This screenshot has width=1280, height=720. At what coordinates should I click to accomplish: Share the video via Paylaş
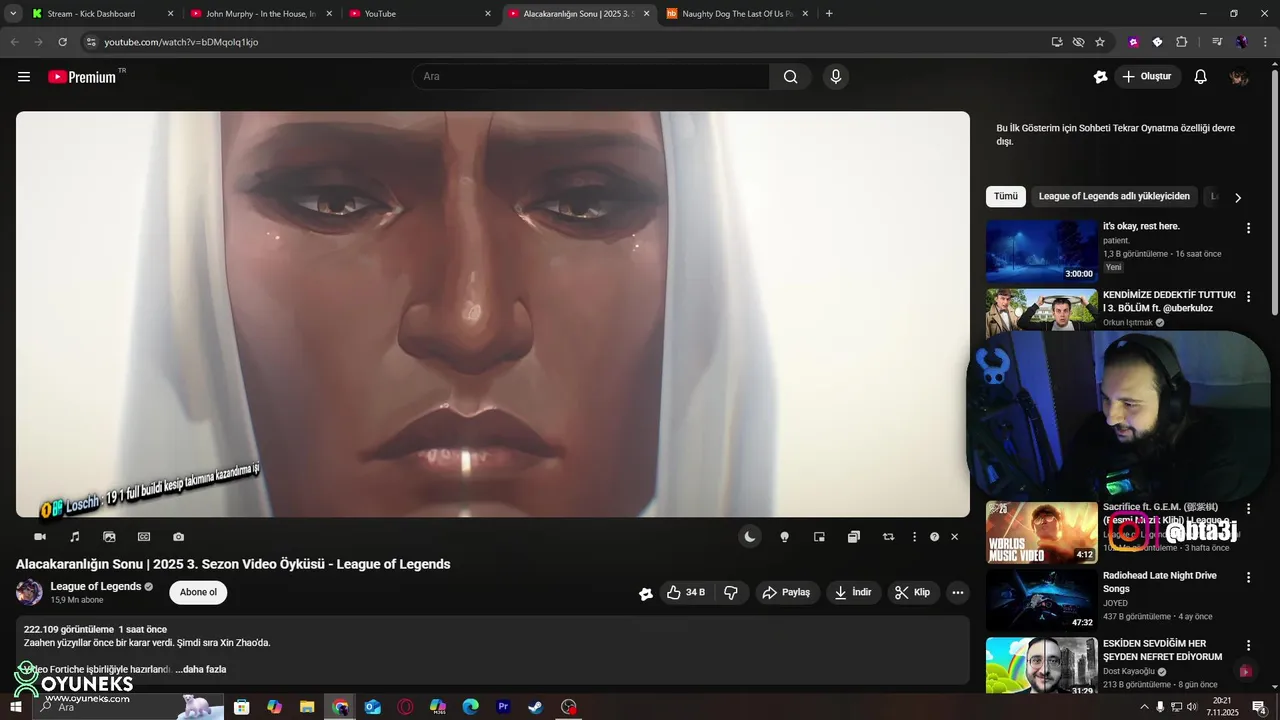click(x=786, y=593)
